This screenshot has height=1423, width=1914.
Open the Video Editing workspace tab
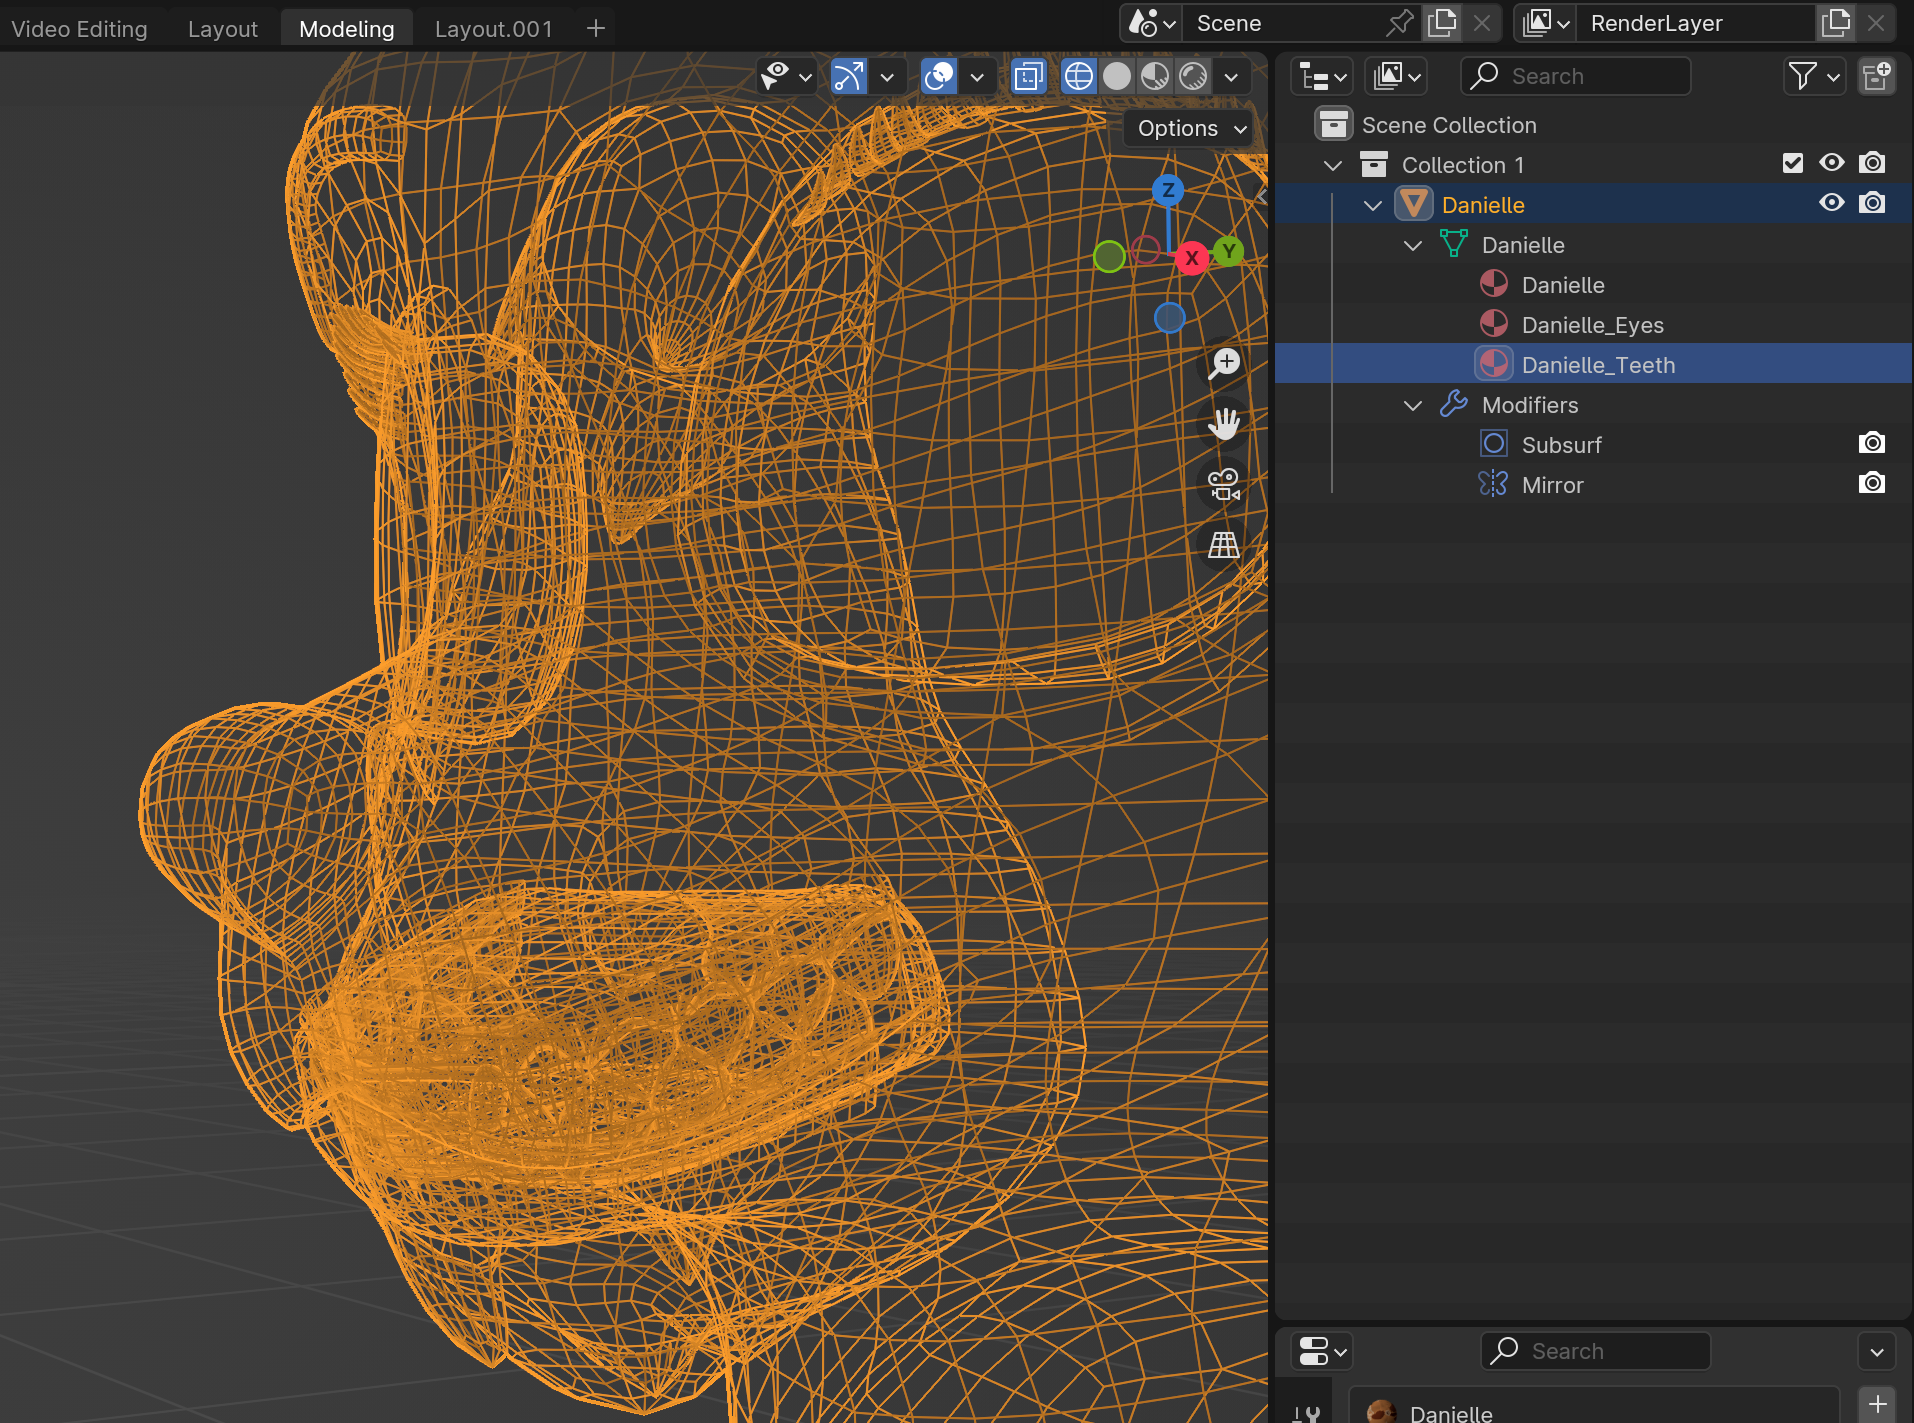coord(79,29)
